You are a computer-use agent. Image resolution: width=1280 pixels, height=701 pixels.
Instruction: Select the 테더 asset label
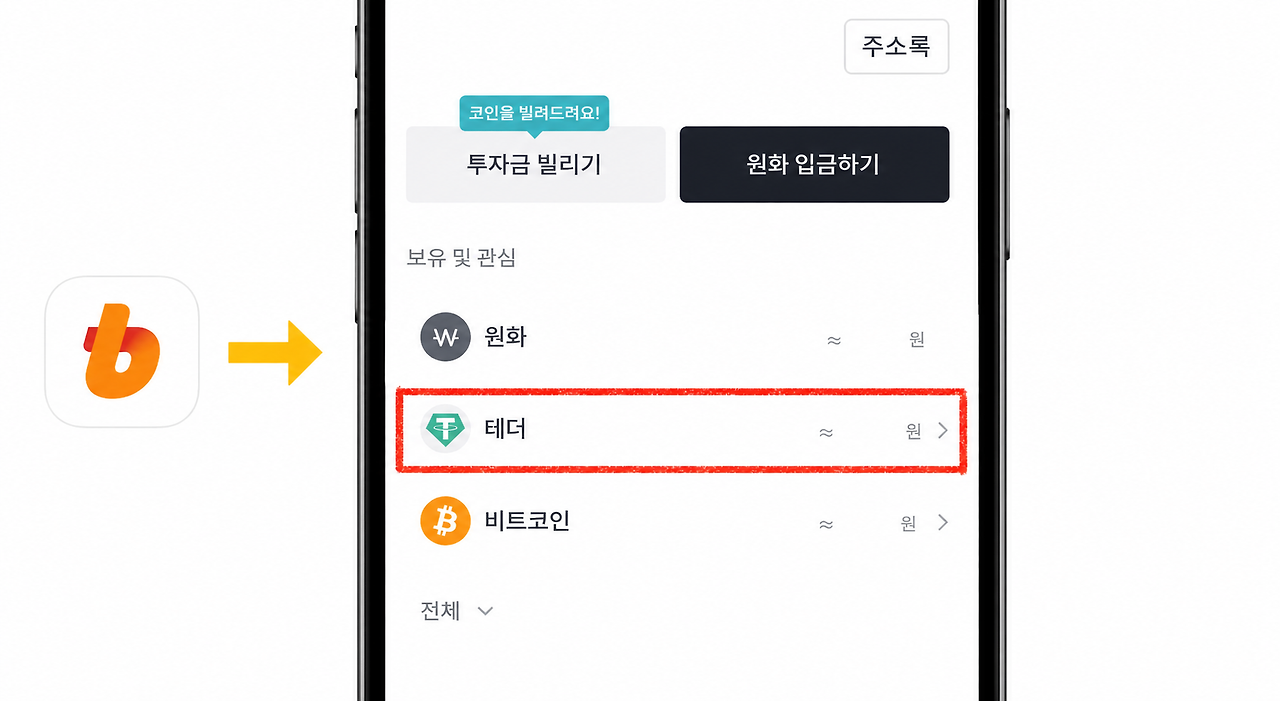(x=505, y=429)
